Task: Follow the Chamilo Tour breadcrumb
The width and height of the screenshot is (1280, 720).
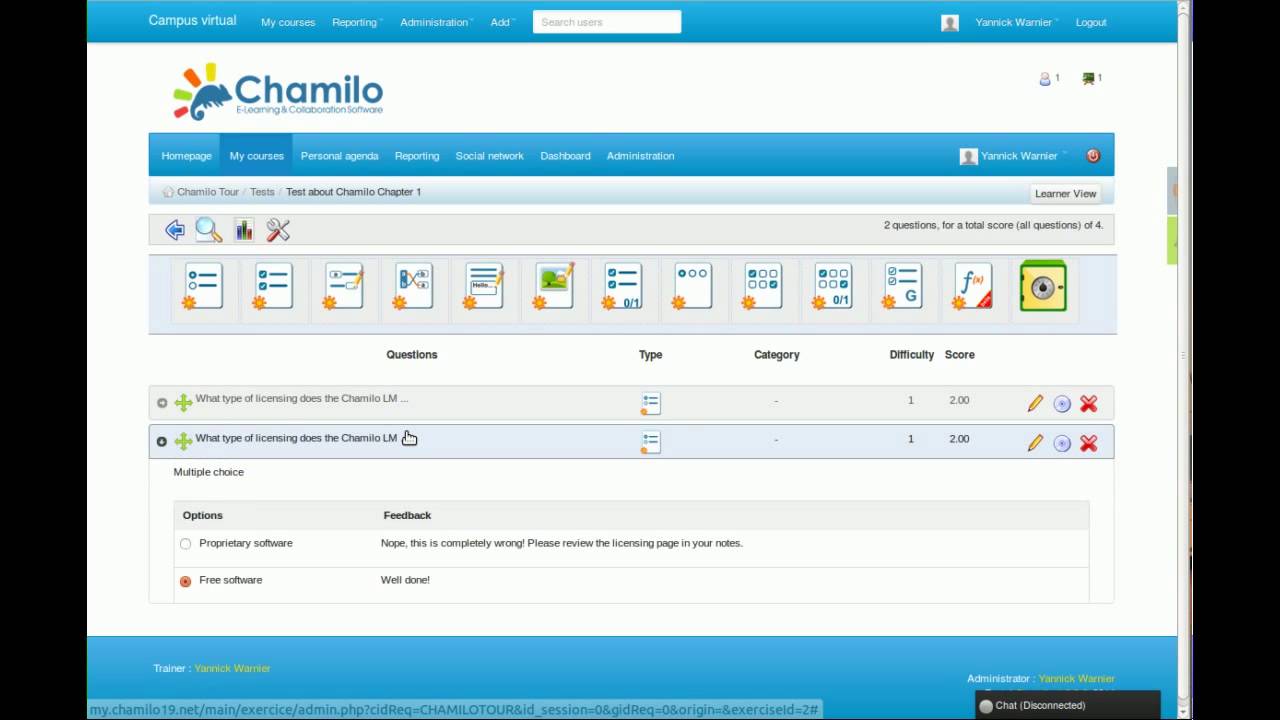Action: pyautogui.click(x=208, y=192)
